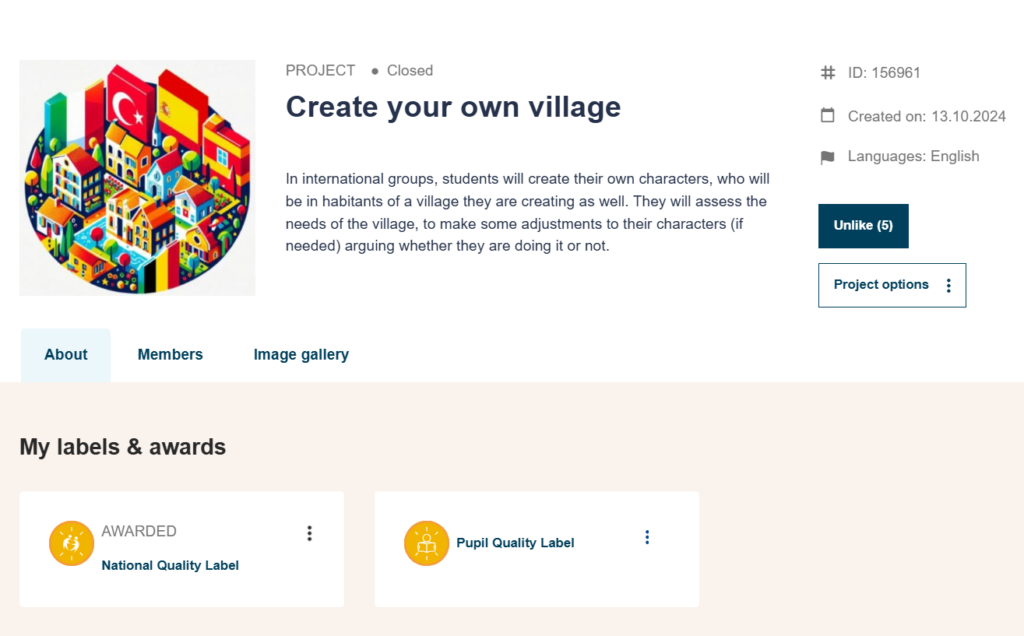Screen dimensions: 1024x636
Task: Open the National Quality Label link
Action: pos(170,565)
